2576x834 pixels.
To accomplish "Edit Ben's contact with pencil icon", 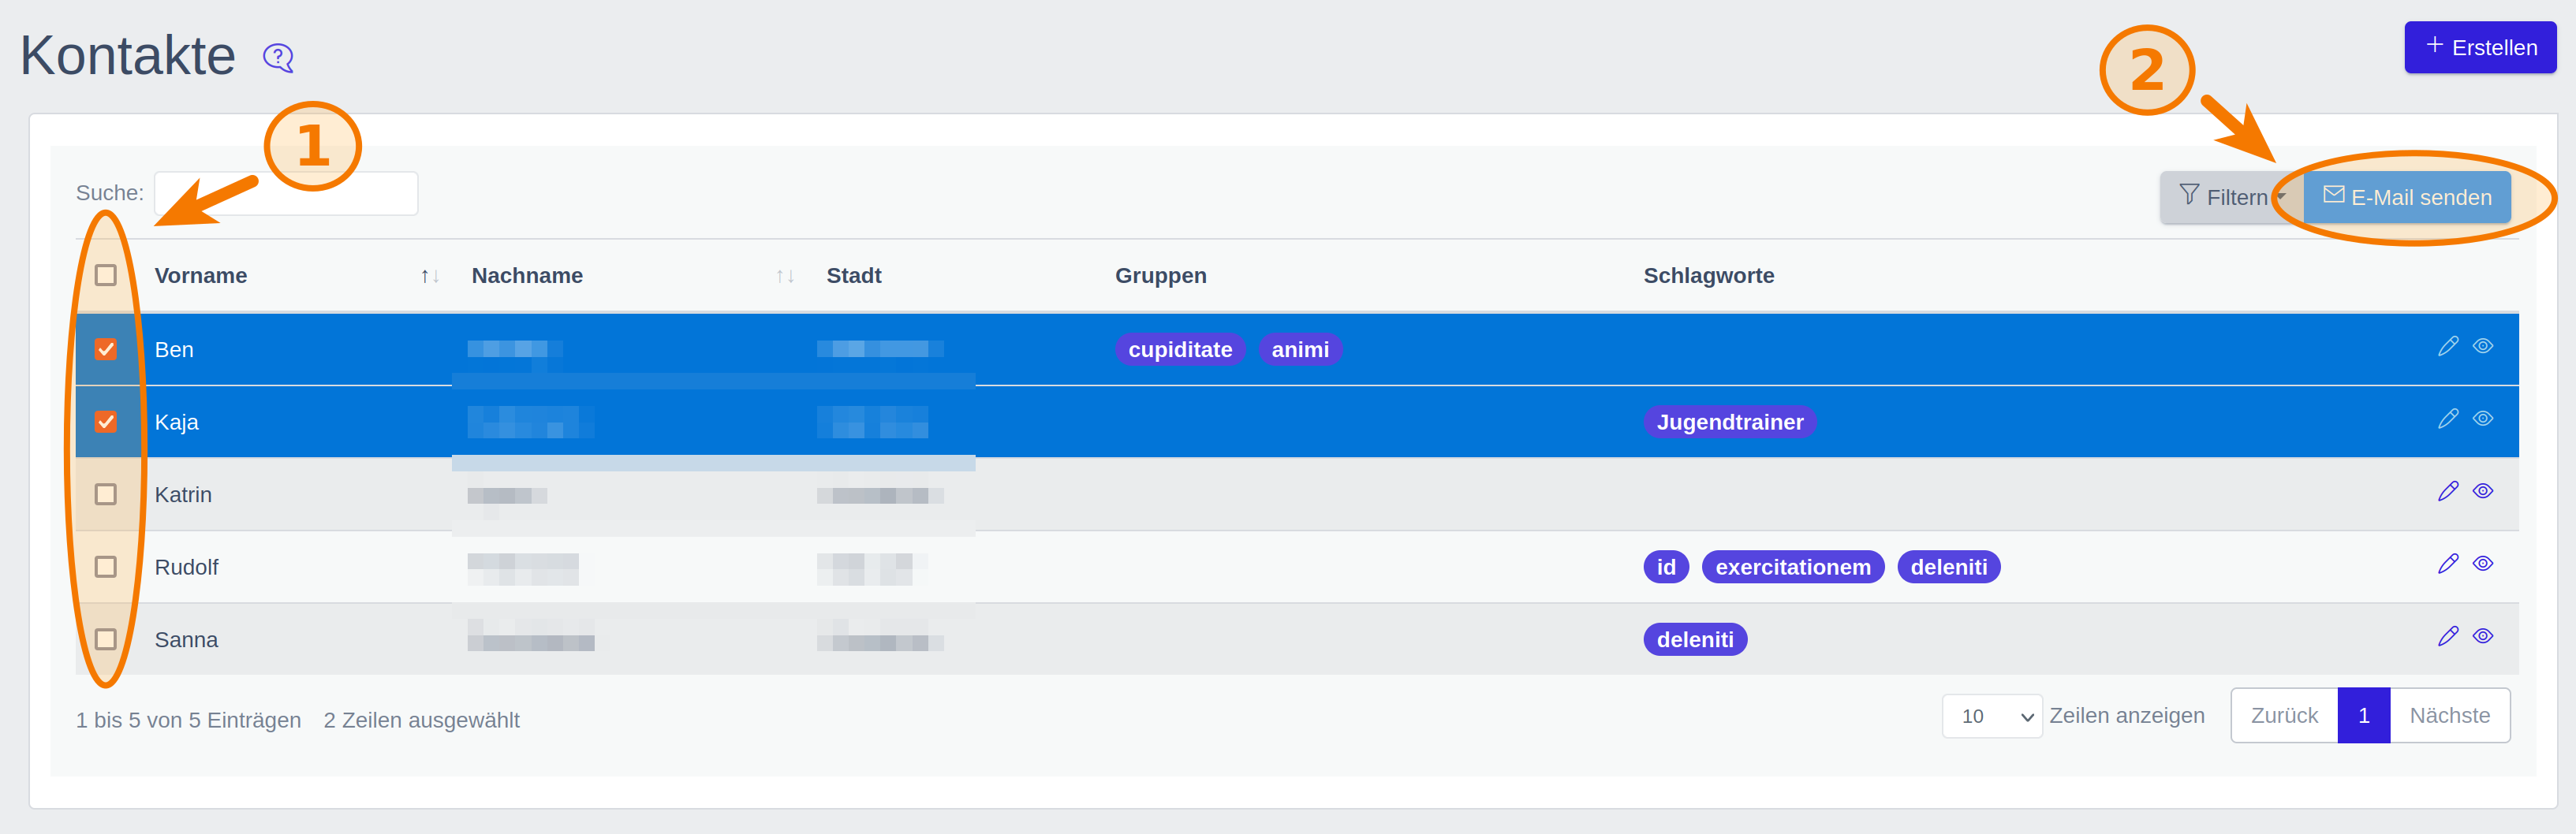I will click(2447, 346).
